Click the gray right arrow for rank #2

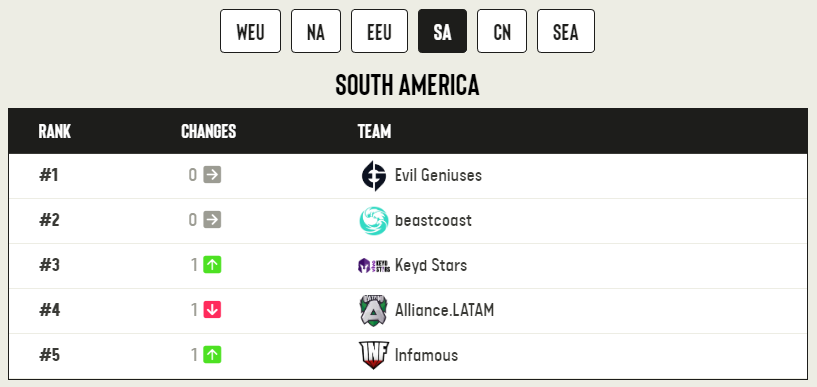tap(212, 219)
